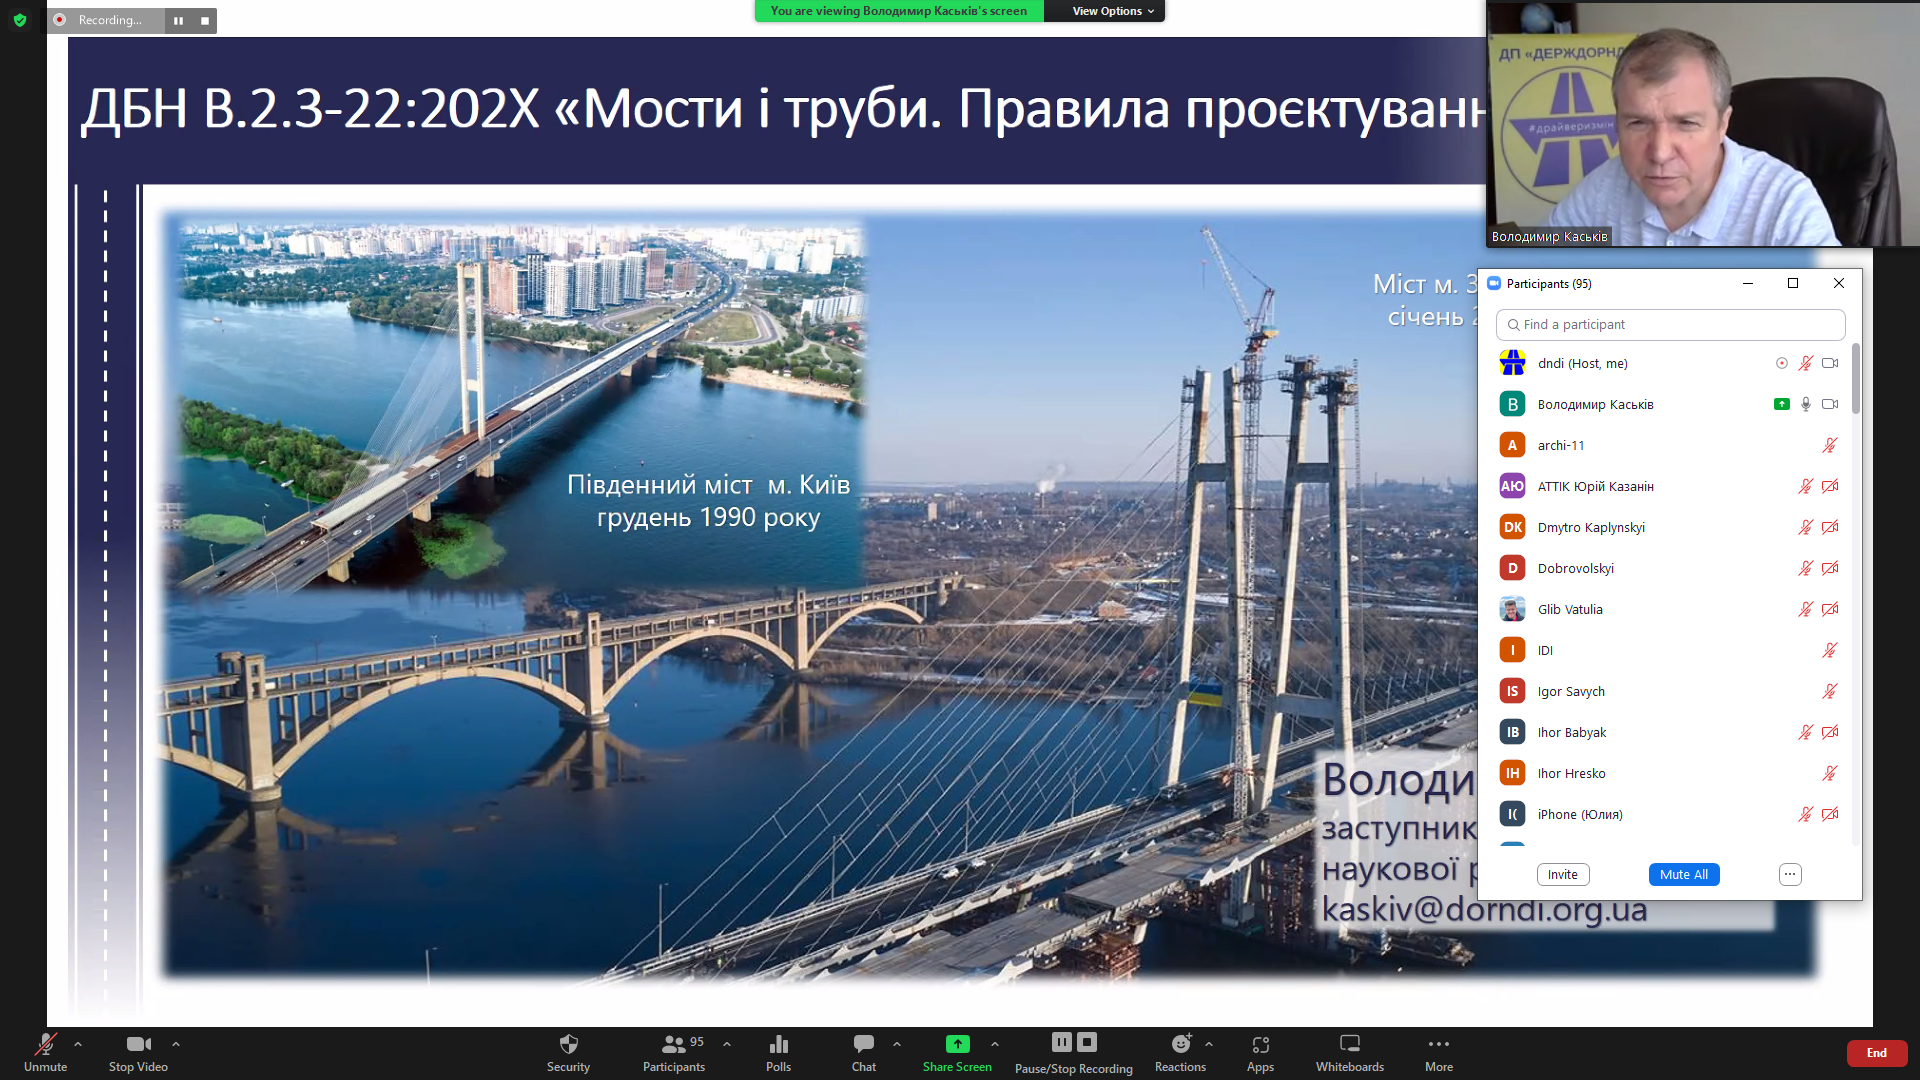Viewport: 1920px width, 1080px height.
Task: Stop Video using the camera button
Action: coord(138,1045)
